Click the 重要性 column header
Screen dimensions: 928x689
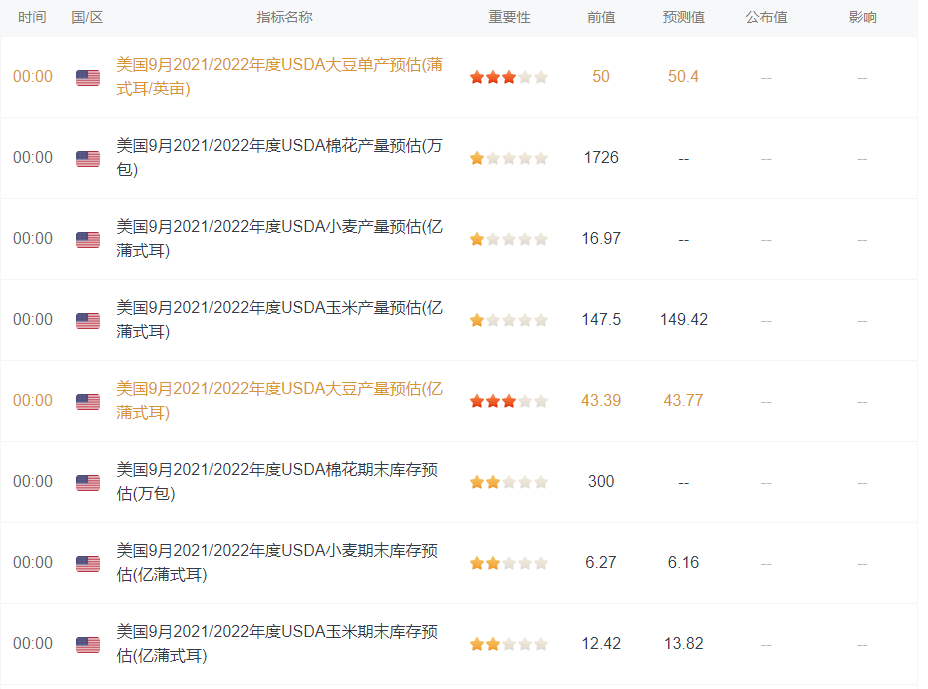tap(509, 17)
